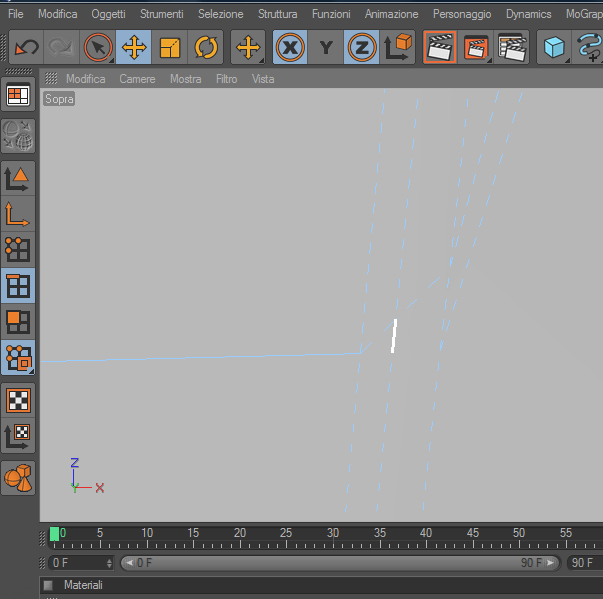Open the Struttura menu

click(x=278, y=14)
